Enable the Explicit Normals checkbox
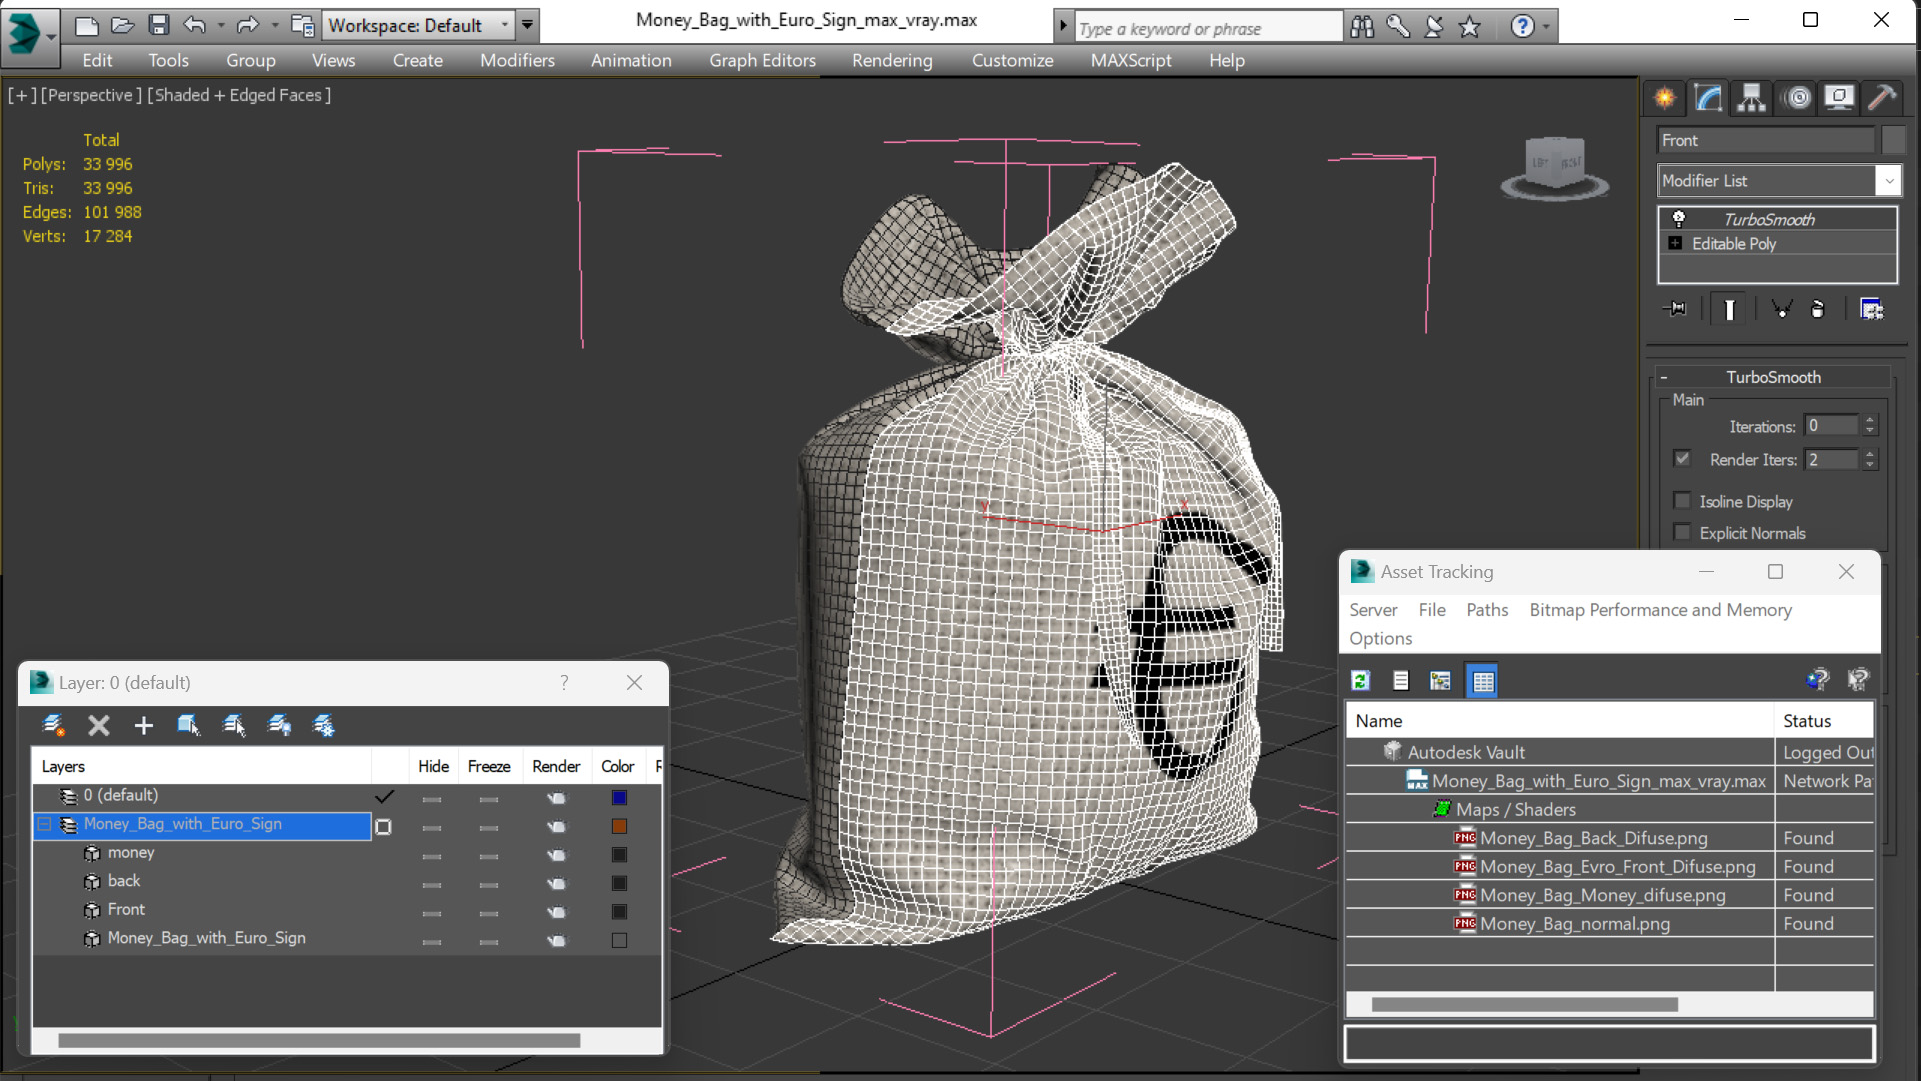 pyautogui.click(x=1682, y=533)
